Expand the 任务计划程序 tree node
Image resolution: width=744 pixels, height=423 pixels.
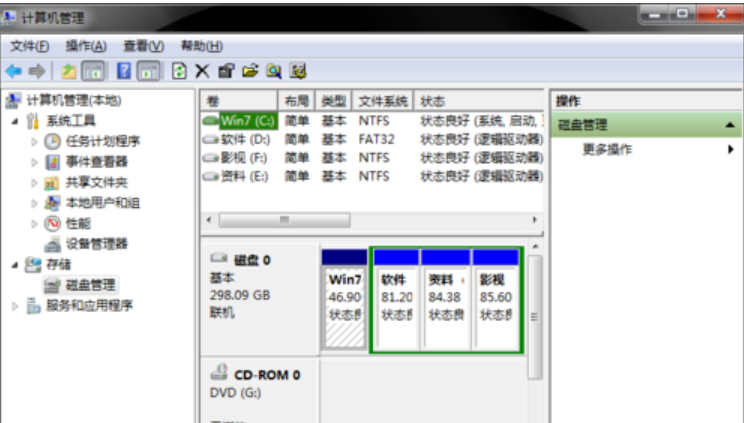pos(35,141)
